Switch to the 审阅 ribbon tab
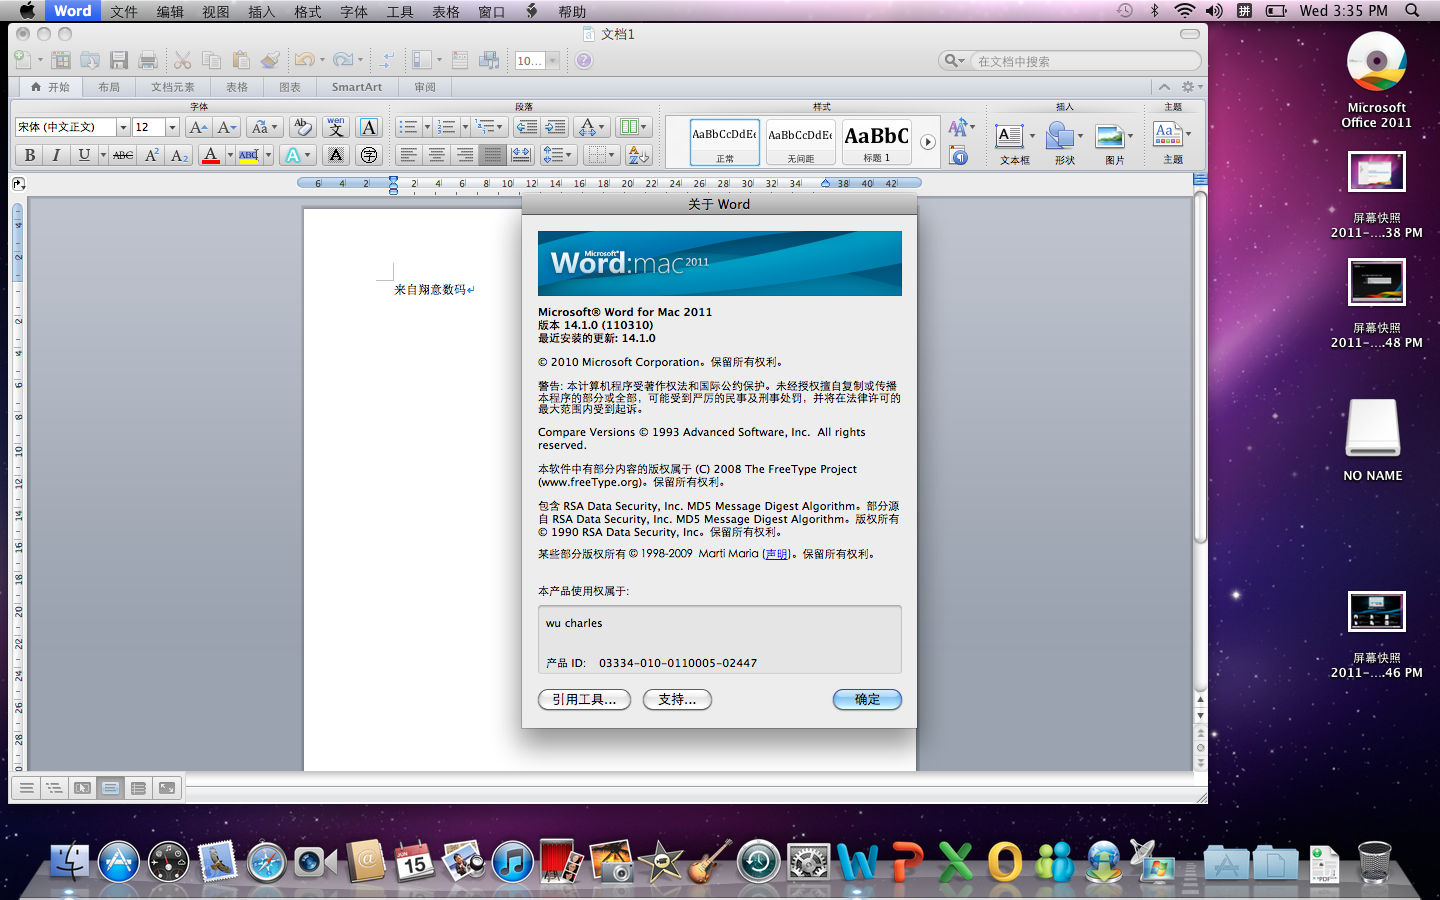Viewport: 1440px width, 900px height. 425,87
